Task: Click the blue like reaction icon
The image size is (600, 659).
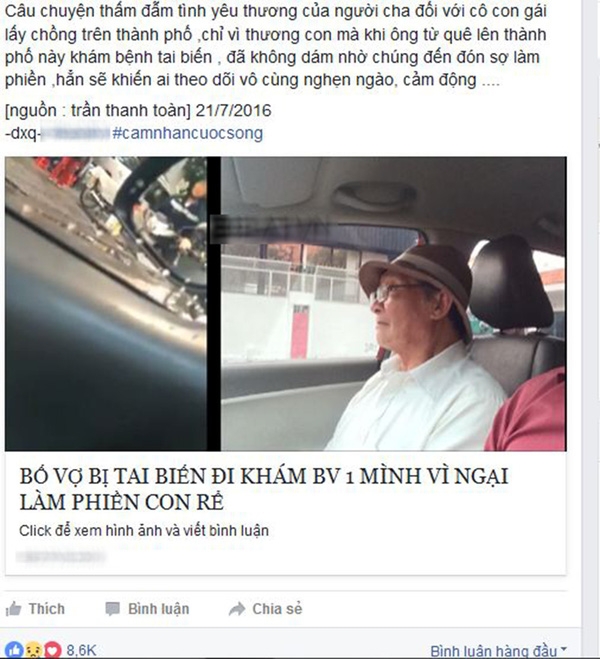Action: click(14, 650)
